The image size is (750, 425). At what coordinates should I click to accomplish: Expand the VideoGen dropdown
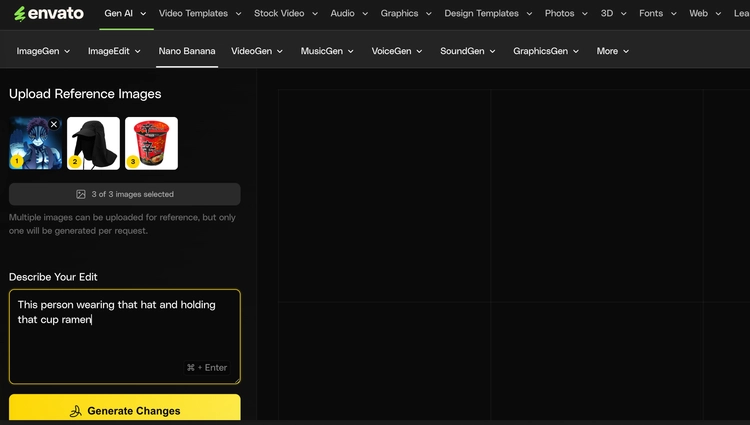[x=257, y=51]
